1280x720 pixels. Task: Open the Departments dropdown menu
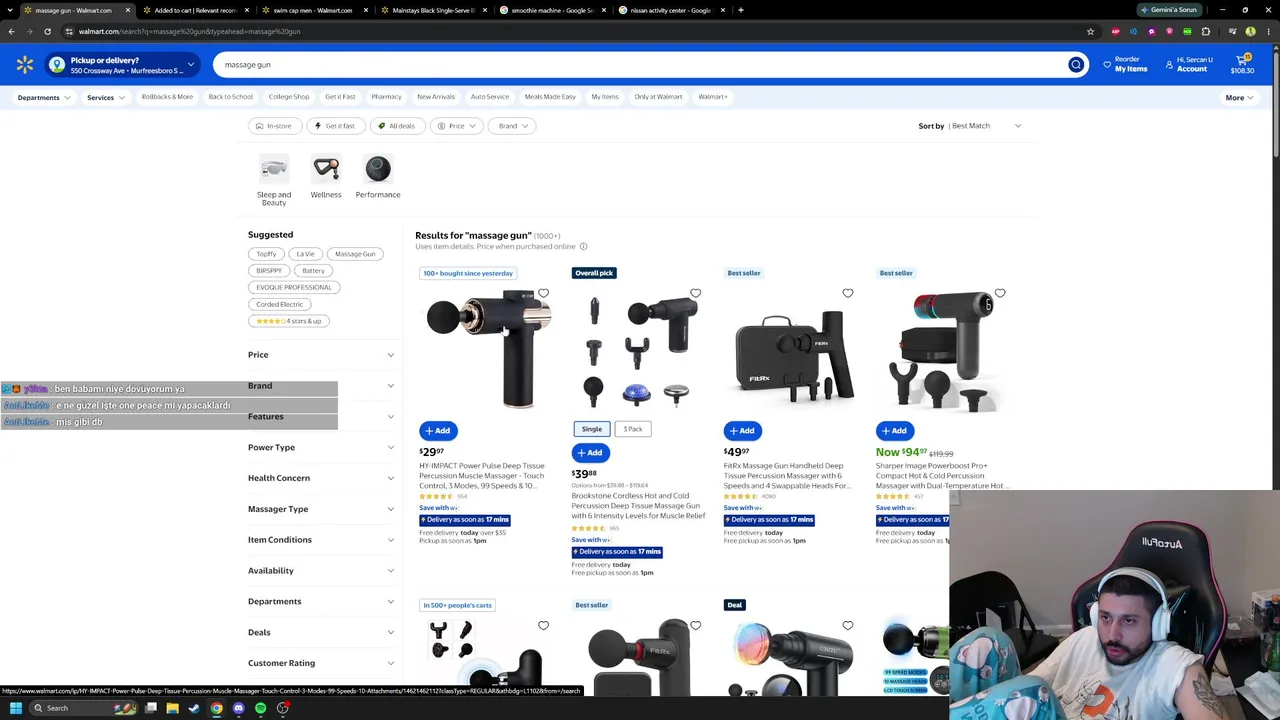click(x=44, y=98)
